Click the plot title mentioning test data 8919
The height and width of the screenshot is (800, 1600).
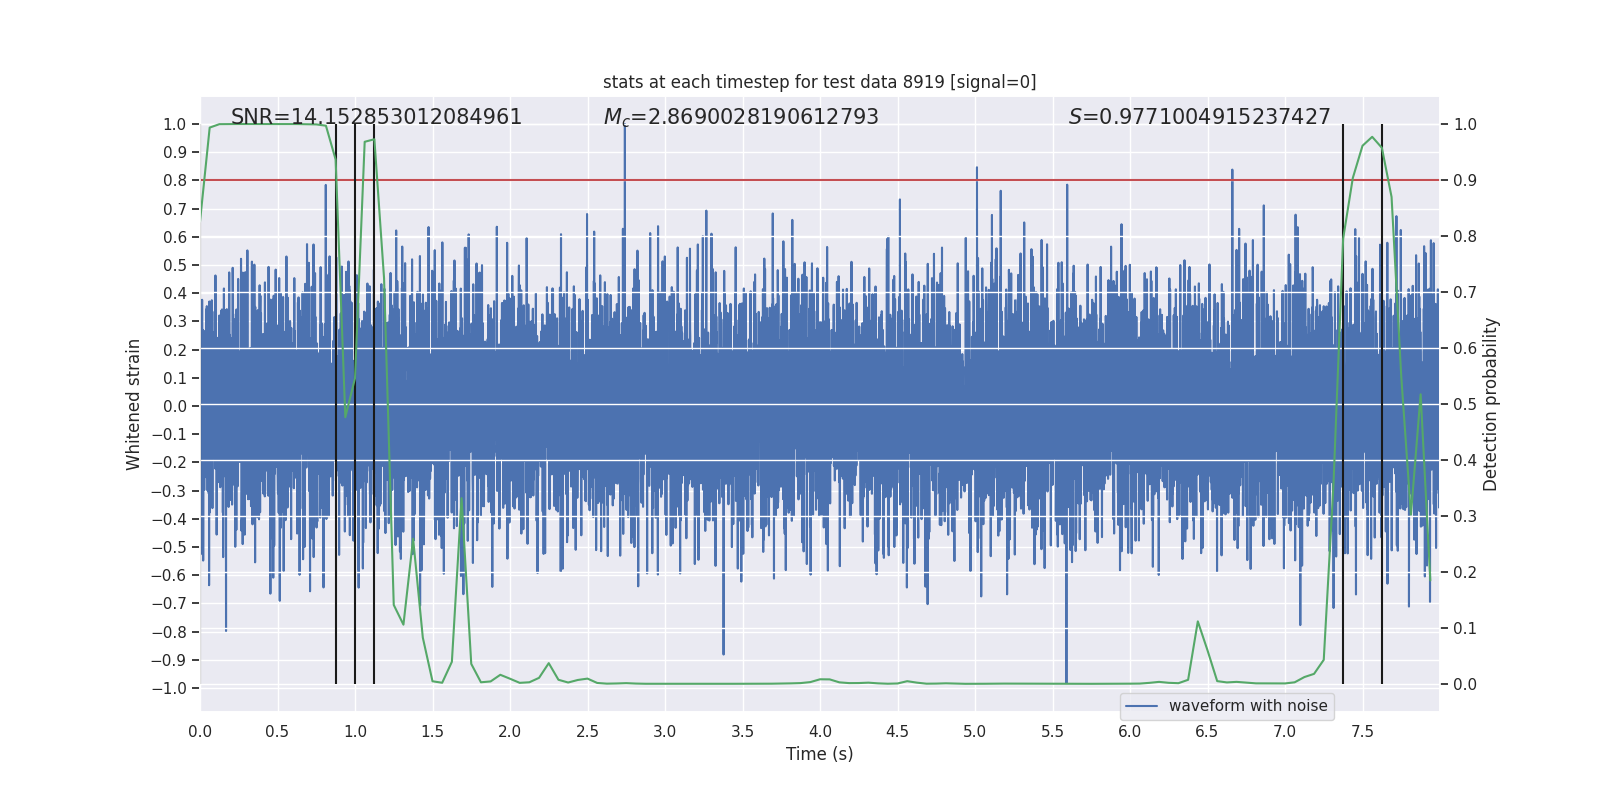click(819, 82)
